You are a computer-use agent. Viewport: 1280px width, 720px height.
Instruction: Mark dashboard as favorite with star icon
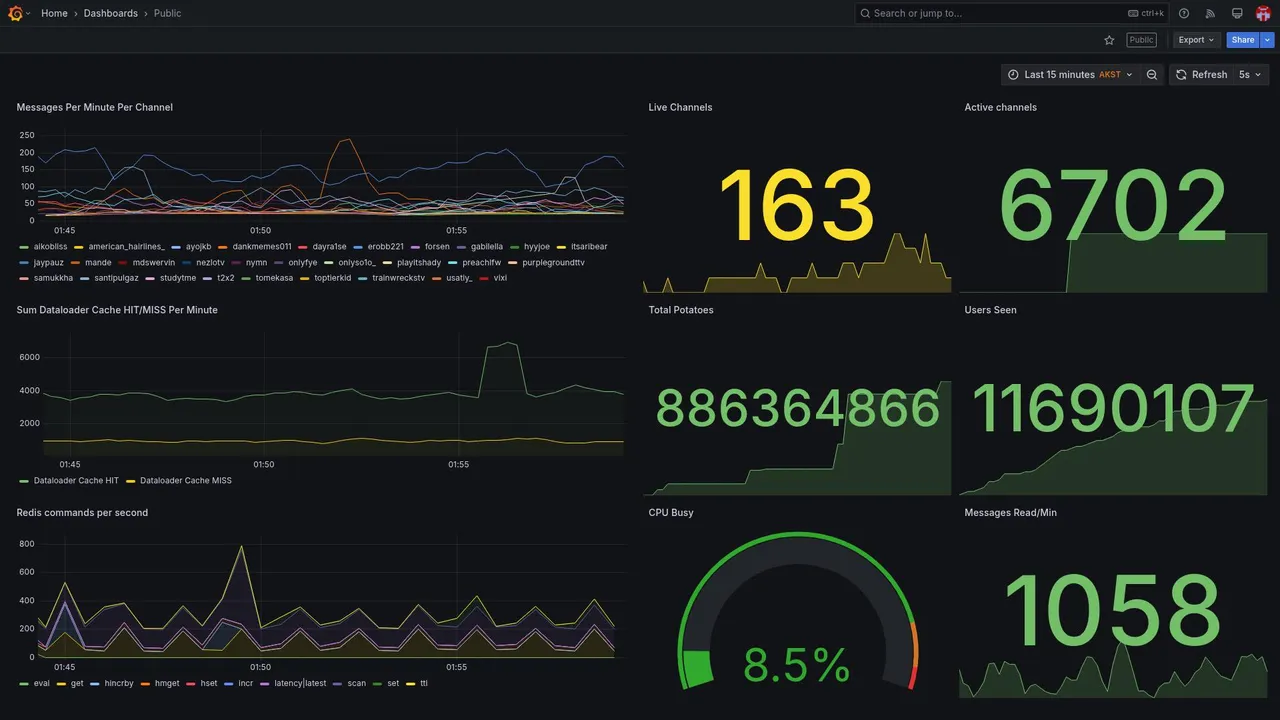pos(1109,40)
